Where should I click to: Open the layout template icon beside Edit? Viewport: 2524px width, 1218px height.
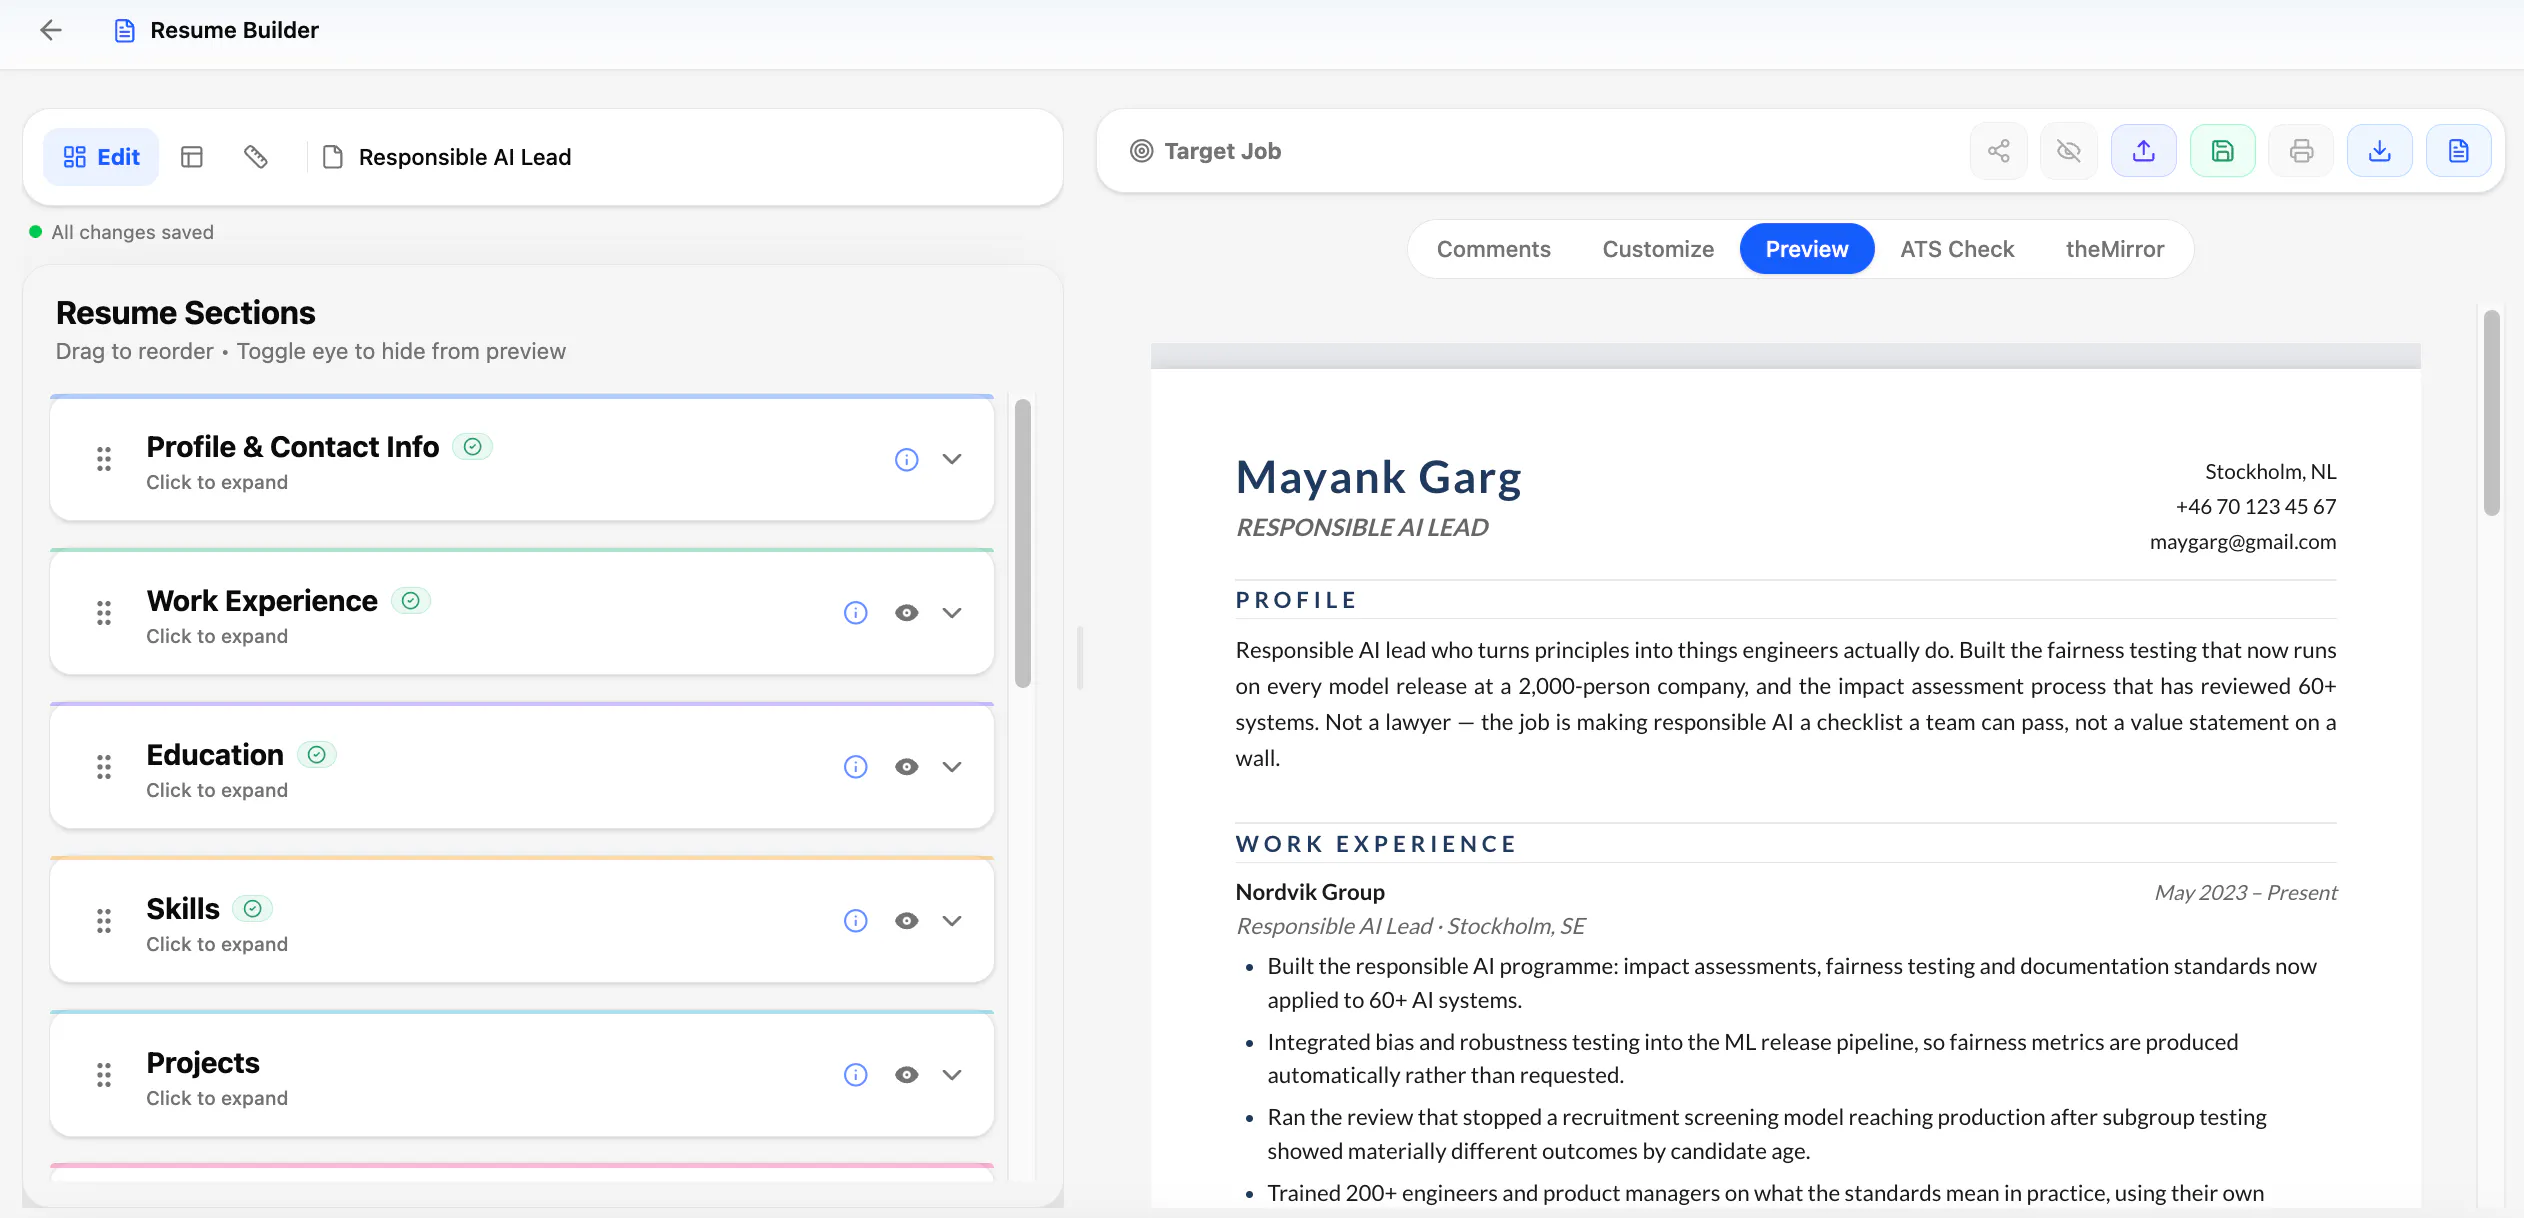pos(192,157)
